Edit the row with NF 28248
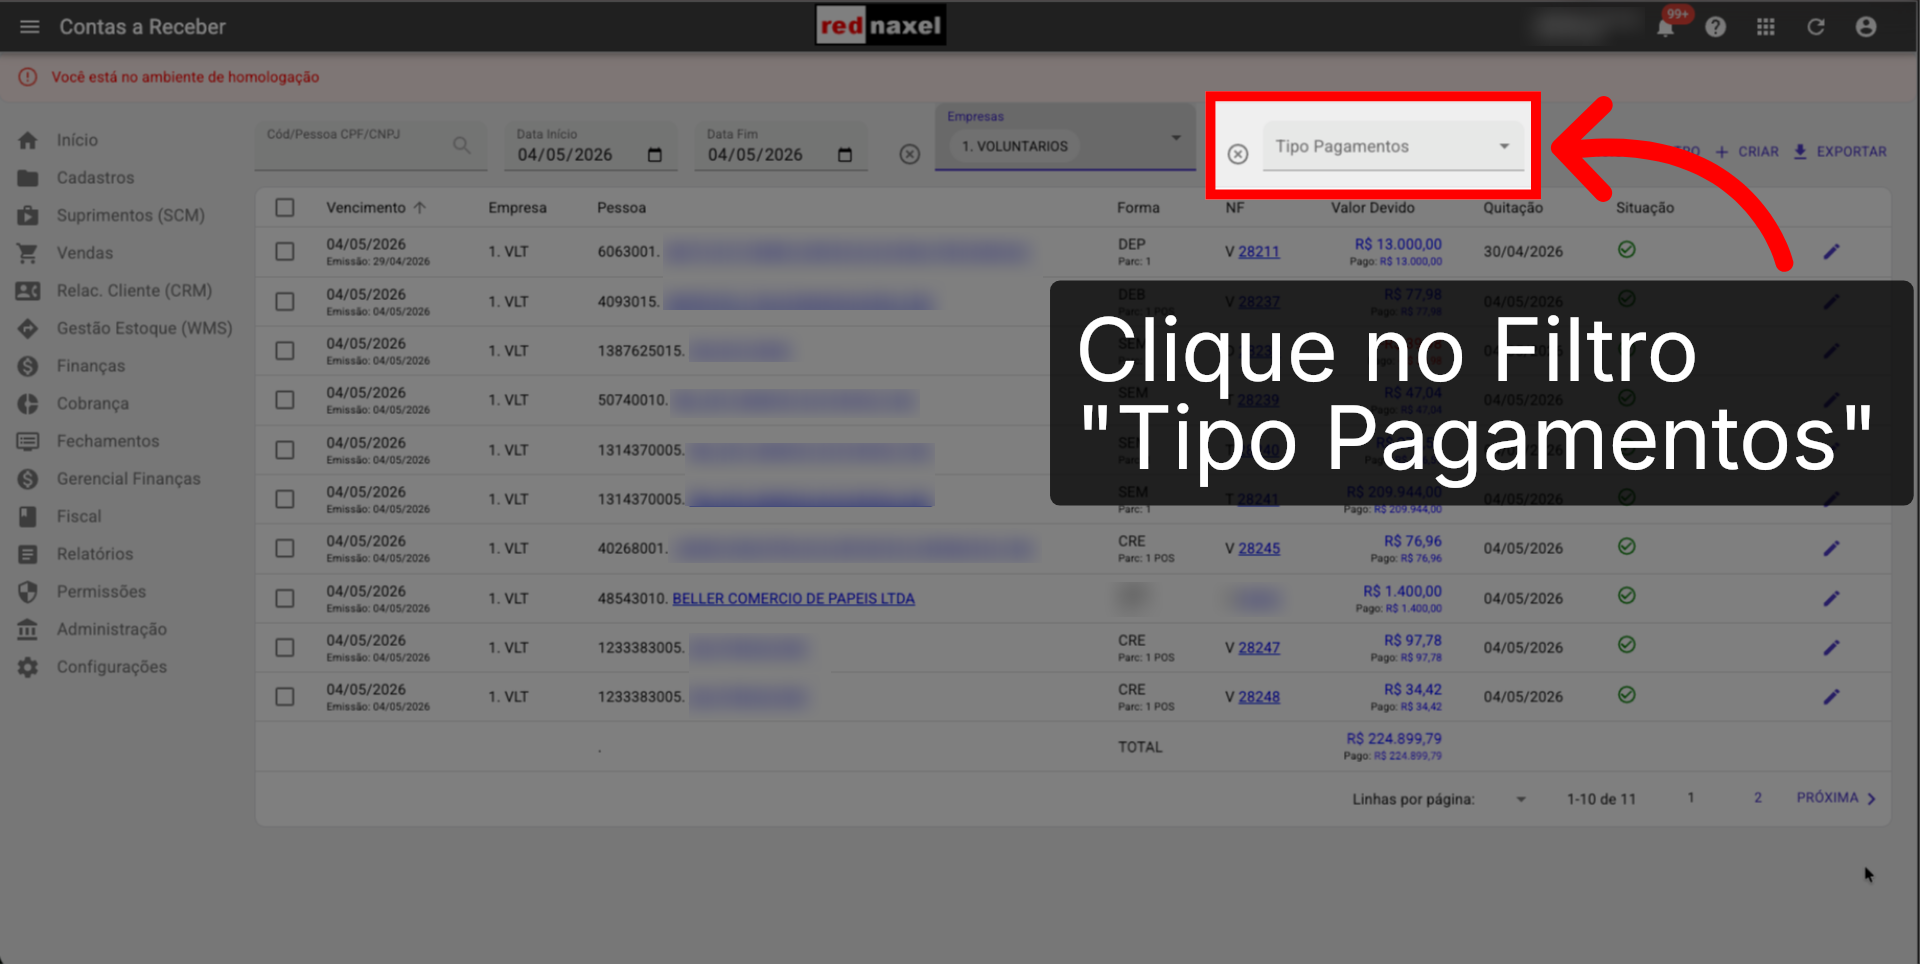Viewport: 1920px width, 964px height. [x=1831, y=697]
